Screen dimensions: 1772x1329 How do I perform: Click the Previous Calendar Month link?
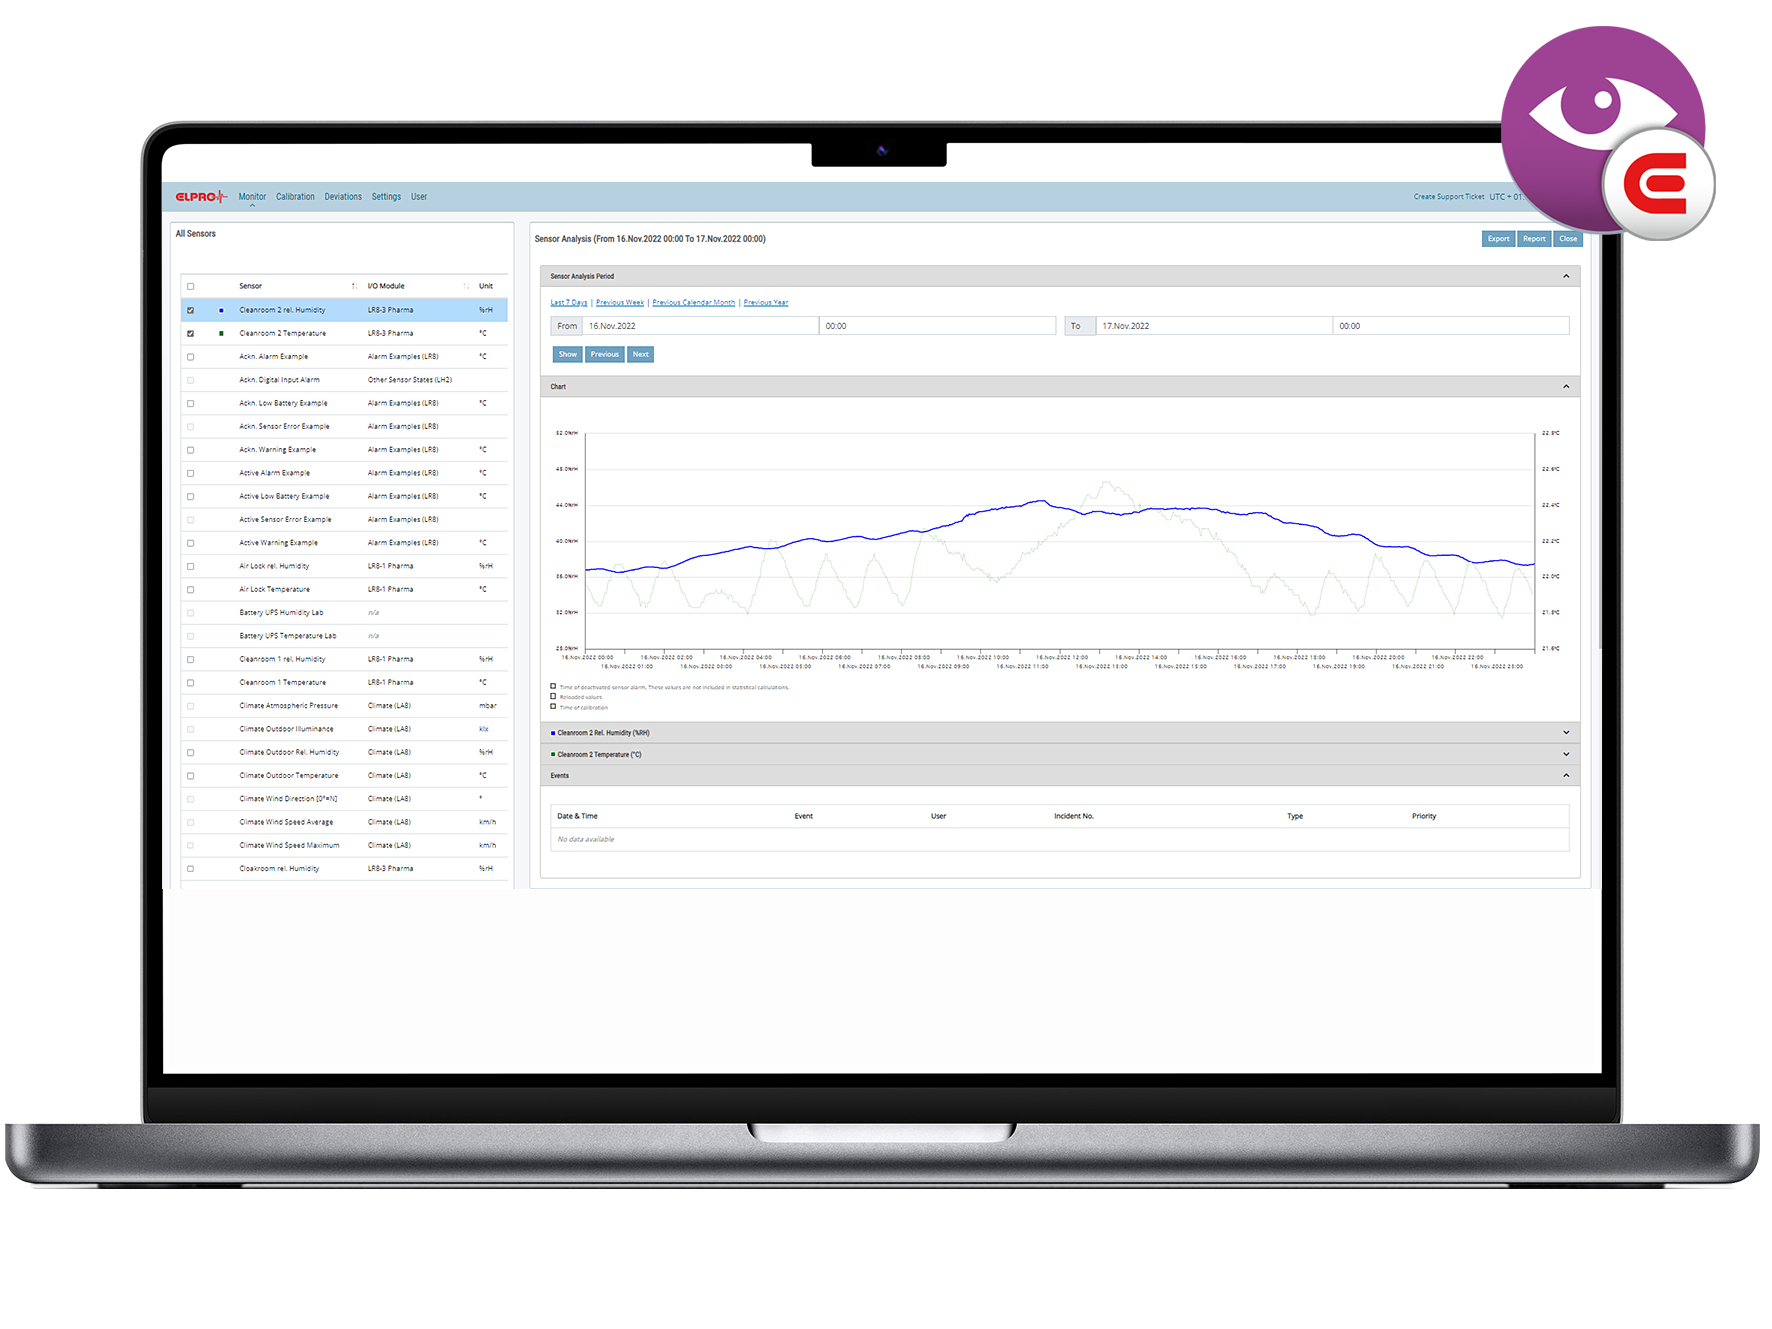tap(693, 303)
